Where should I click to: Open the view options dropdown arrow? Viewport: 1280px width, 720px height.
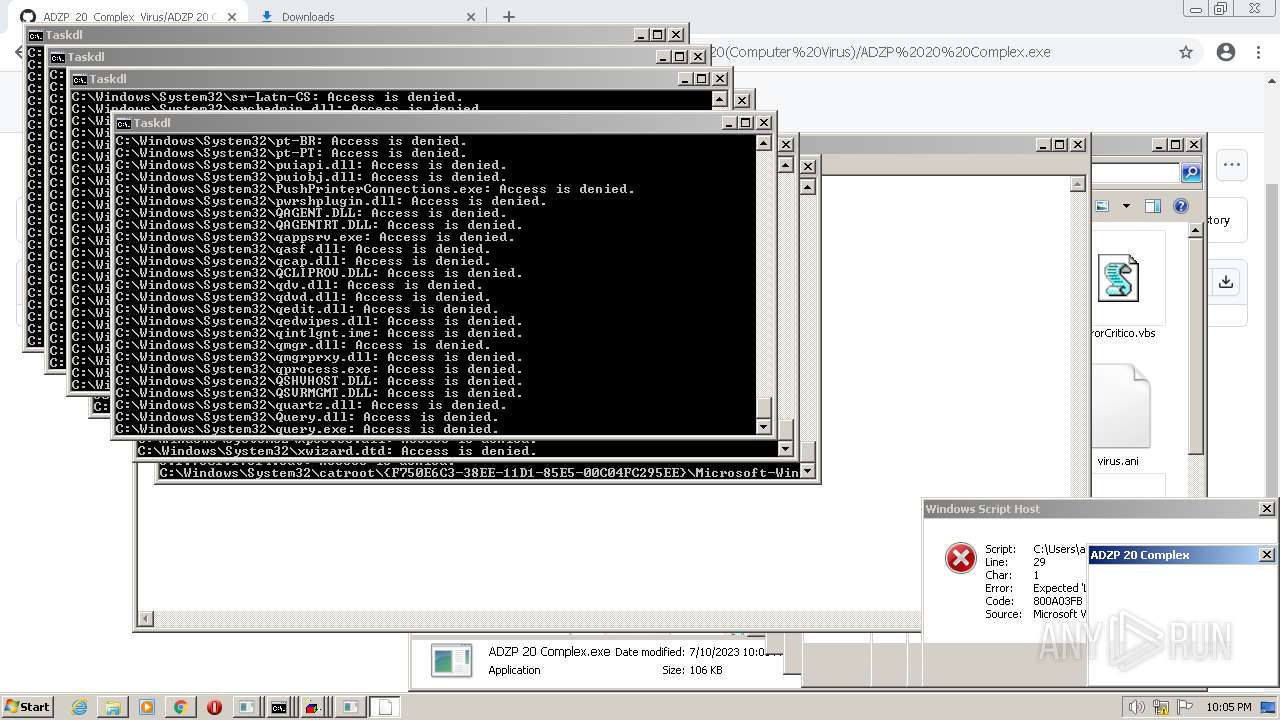pyautogui.click(x=1126, y=206)
